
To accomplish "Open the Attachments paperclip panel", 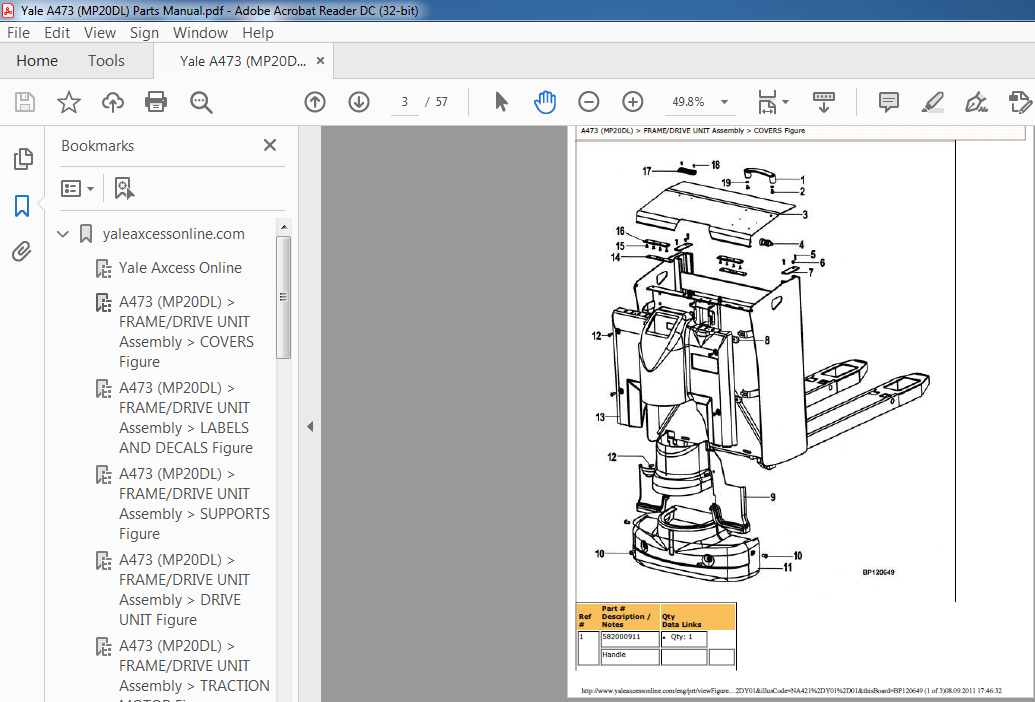I will click(x=22, y=251).
